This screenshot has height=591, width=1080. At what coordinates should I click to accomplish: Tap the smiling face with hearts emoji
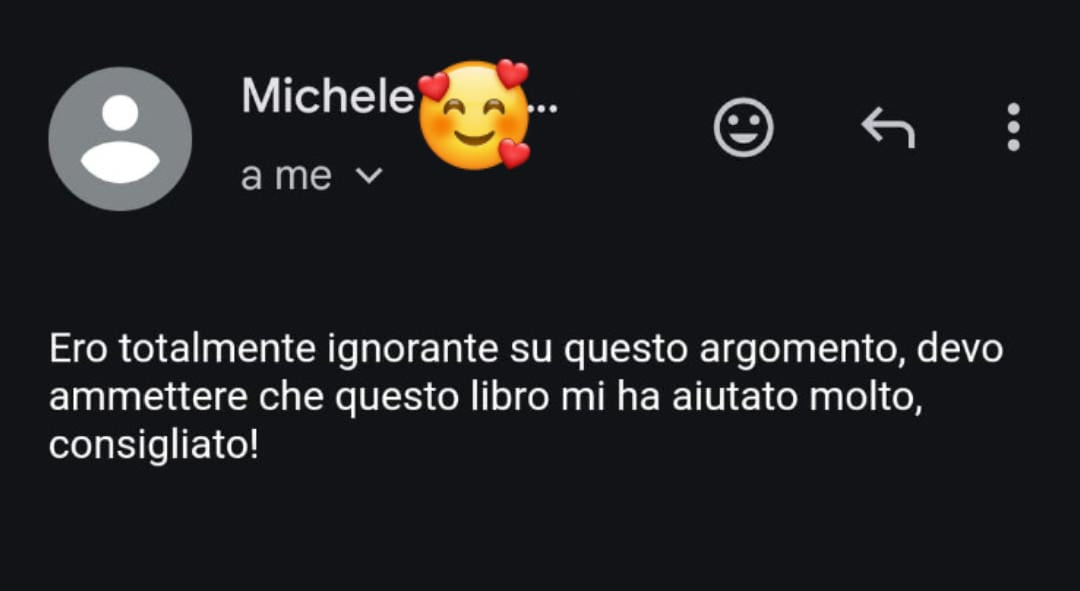(x=475, y=115)
